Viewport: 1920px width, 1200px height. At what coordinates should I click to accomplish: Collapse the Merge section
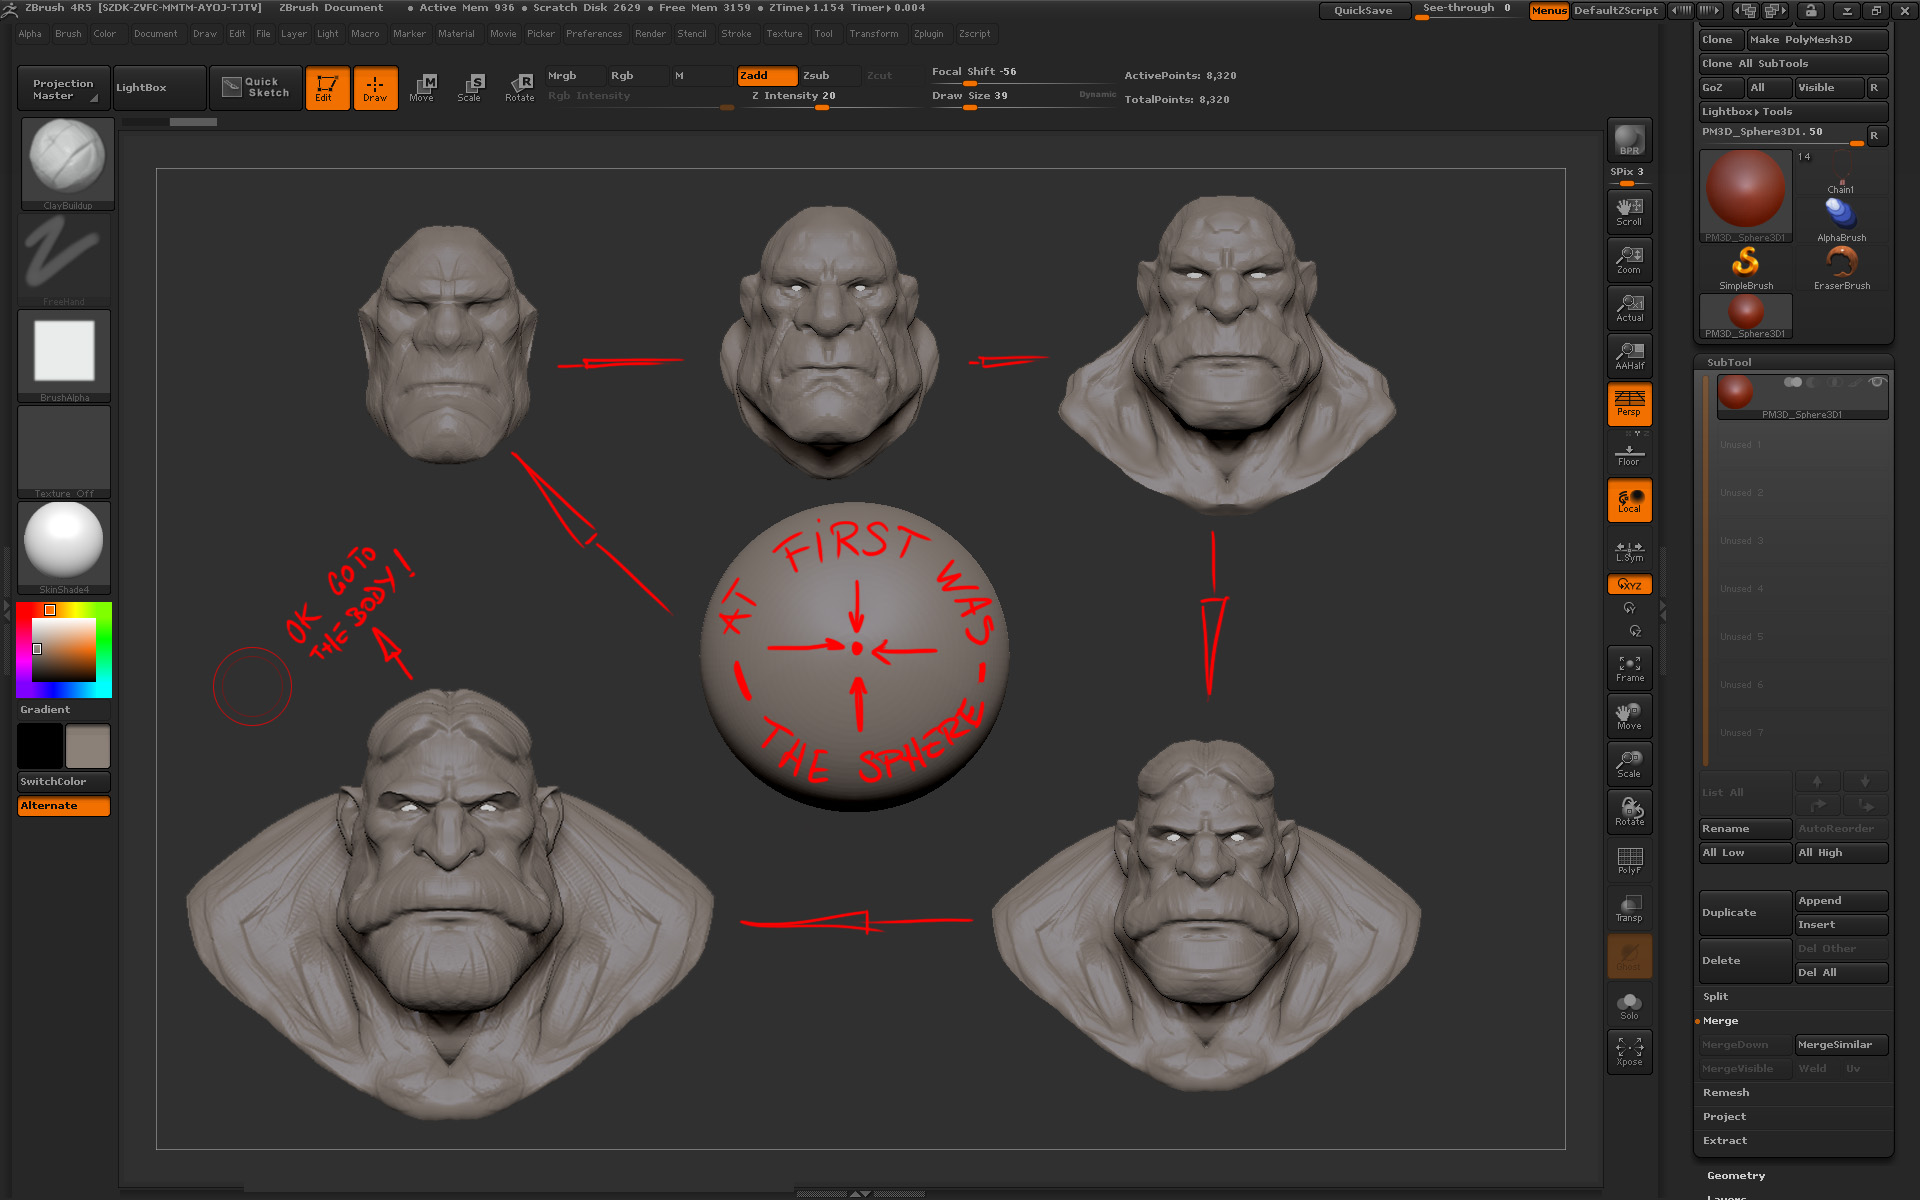pyautogui.click(x=1721, y=1021)
